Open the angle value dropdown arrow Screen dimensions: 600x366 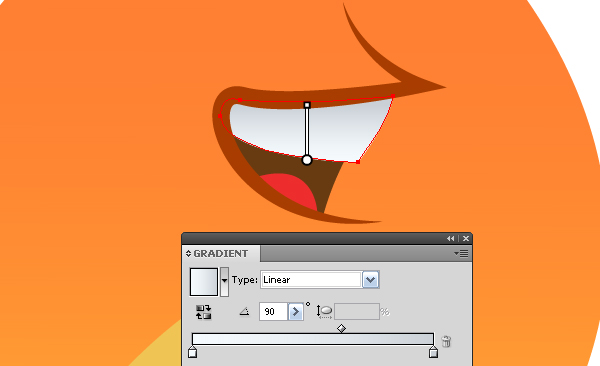point(295,312)
